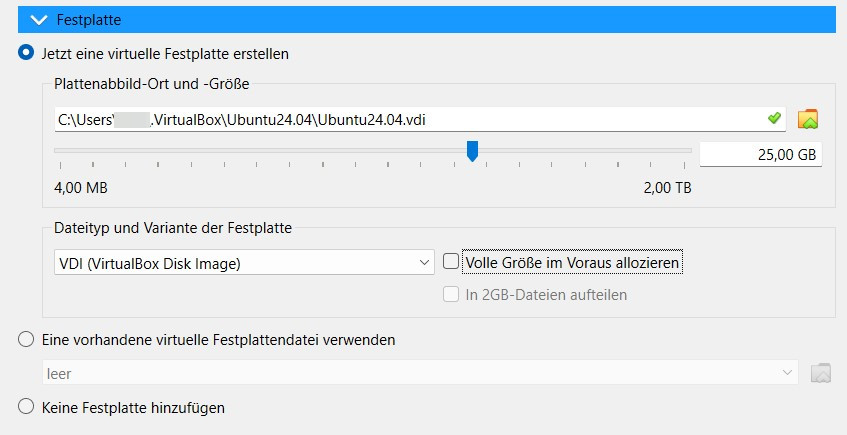Screen dimensions: 847x435
Task: Open the leer existing disk dropdown
Action: 420,373
